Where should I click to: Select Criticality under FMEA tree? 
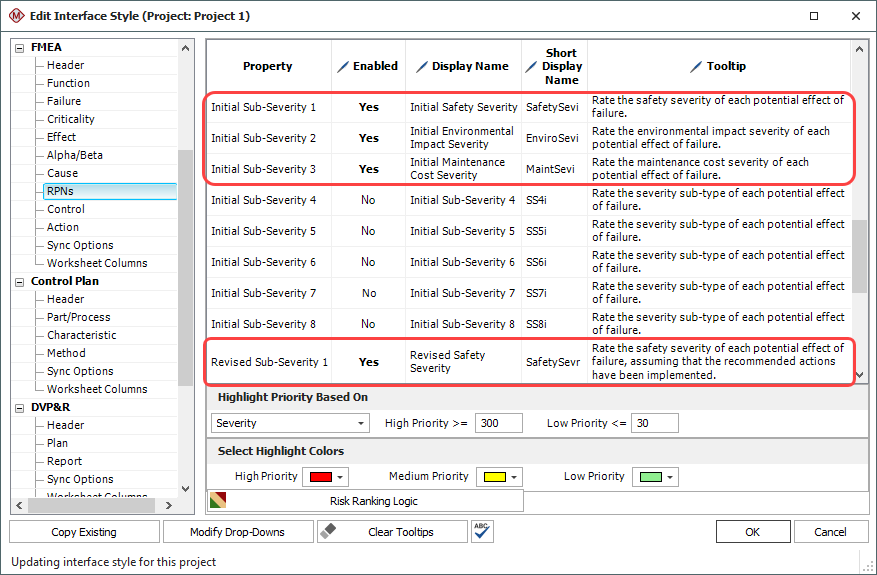pos(71,119)
